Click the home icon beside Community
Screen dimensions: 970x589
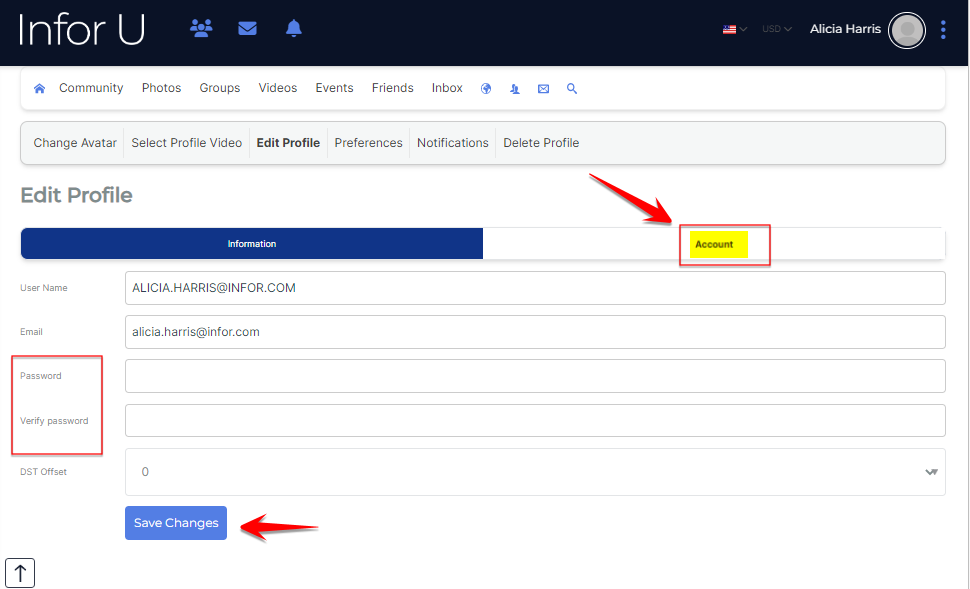click(40, 88)
